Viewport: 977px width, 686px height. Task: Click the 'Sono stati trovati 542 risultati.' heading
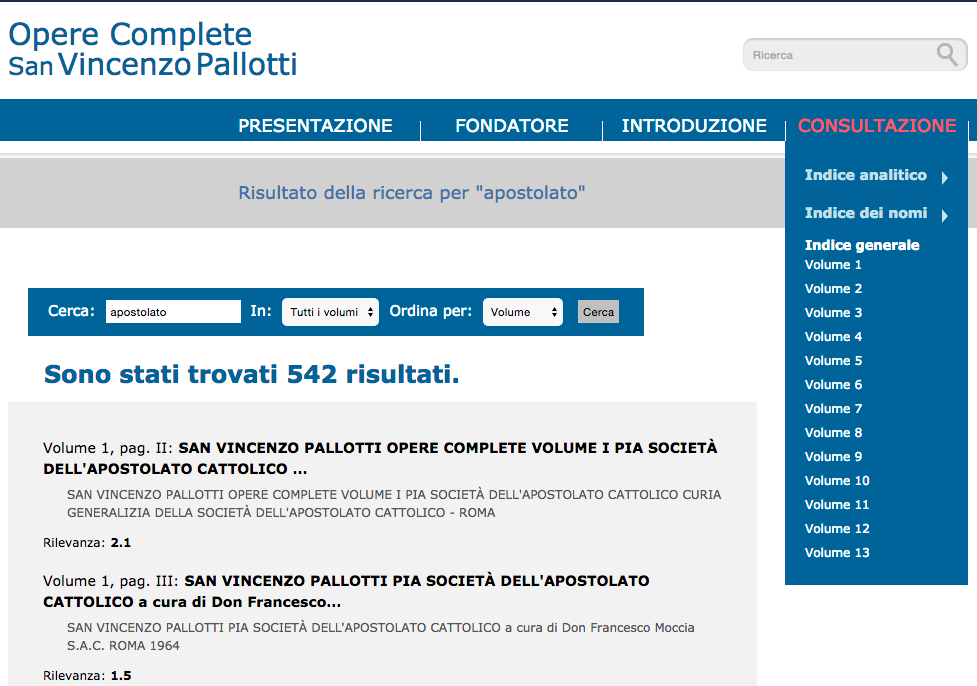click(x=252, y=374)
